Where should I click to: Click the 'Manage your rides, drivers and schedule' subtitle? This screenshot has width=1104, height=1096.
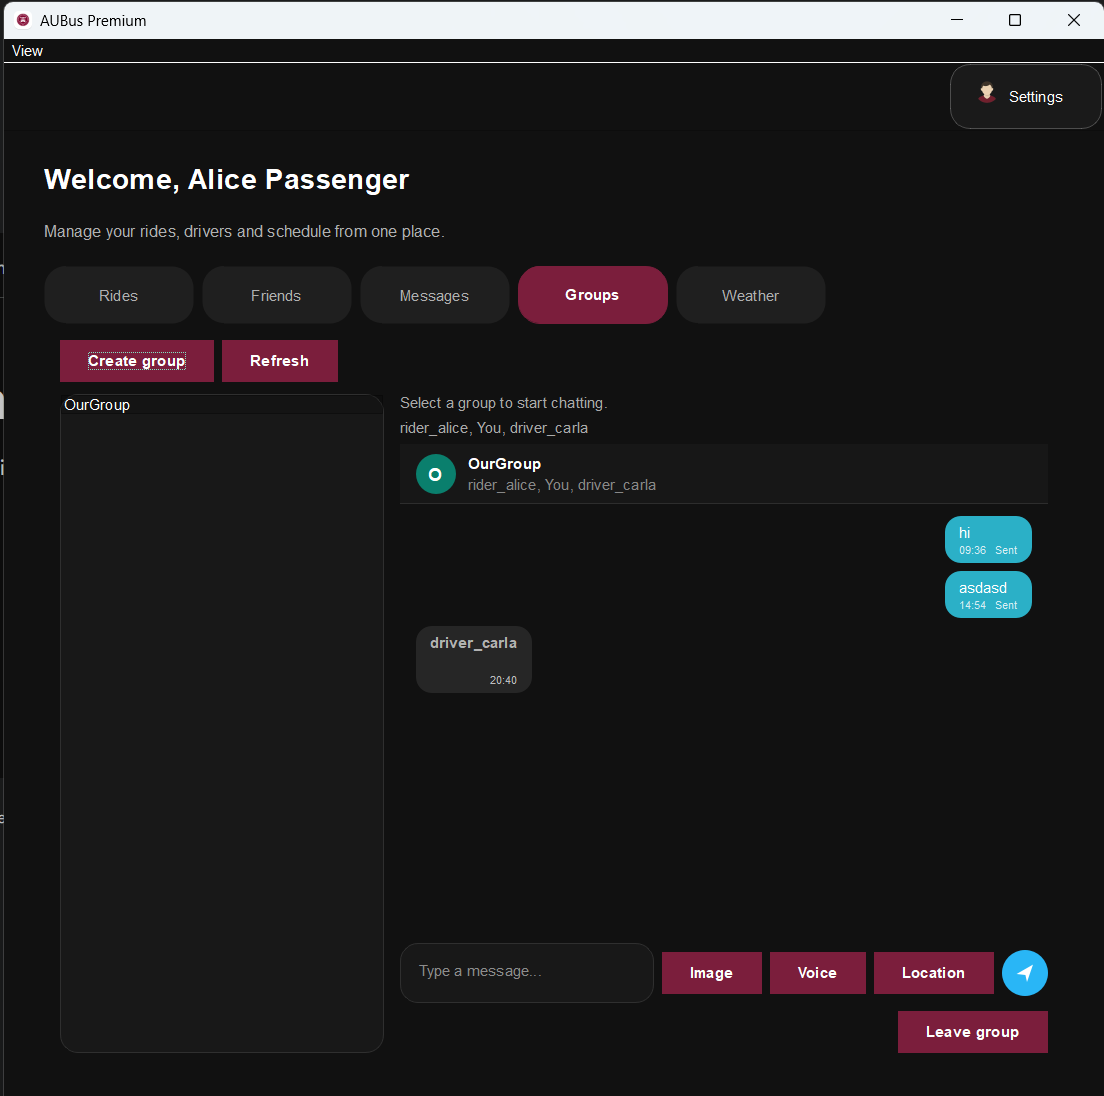click(x=244, y=232)
